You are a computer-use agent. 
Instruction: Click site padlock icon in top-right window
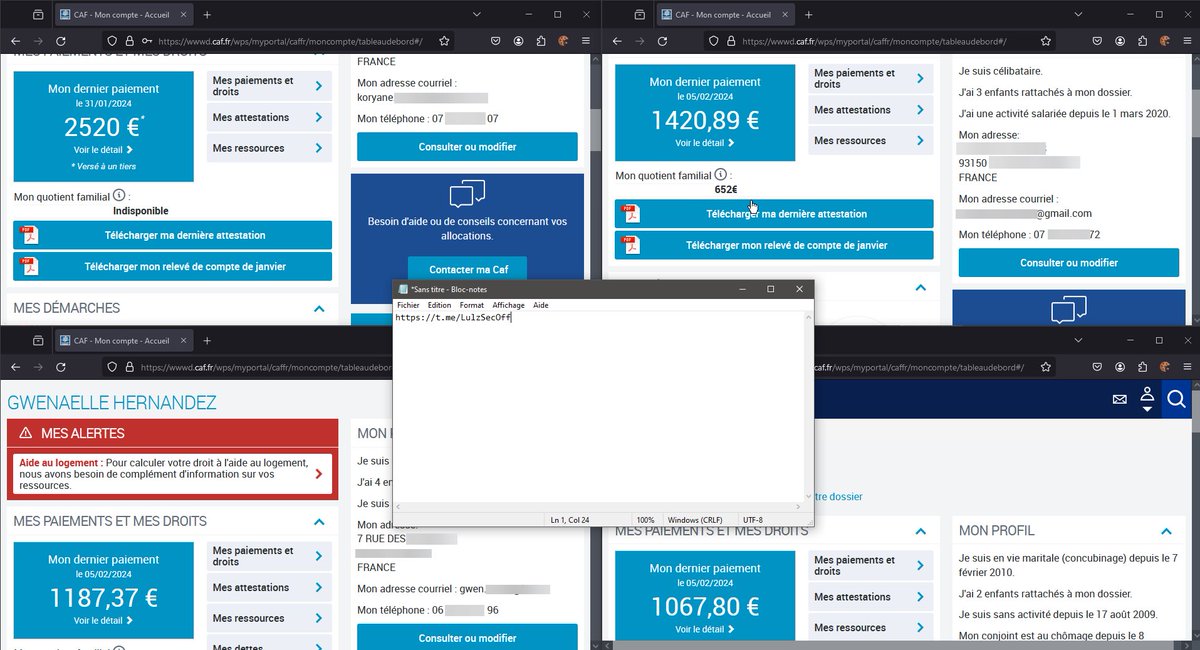coord(731,41)
